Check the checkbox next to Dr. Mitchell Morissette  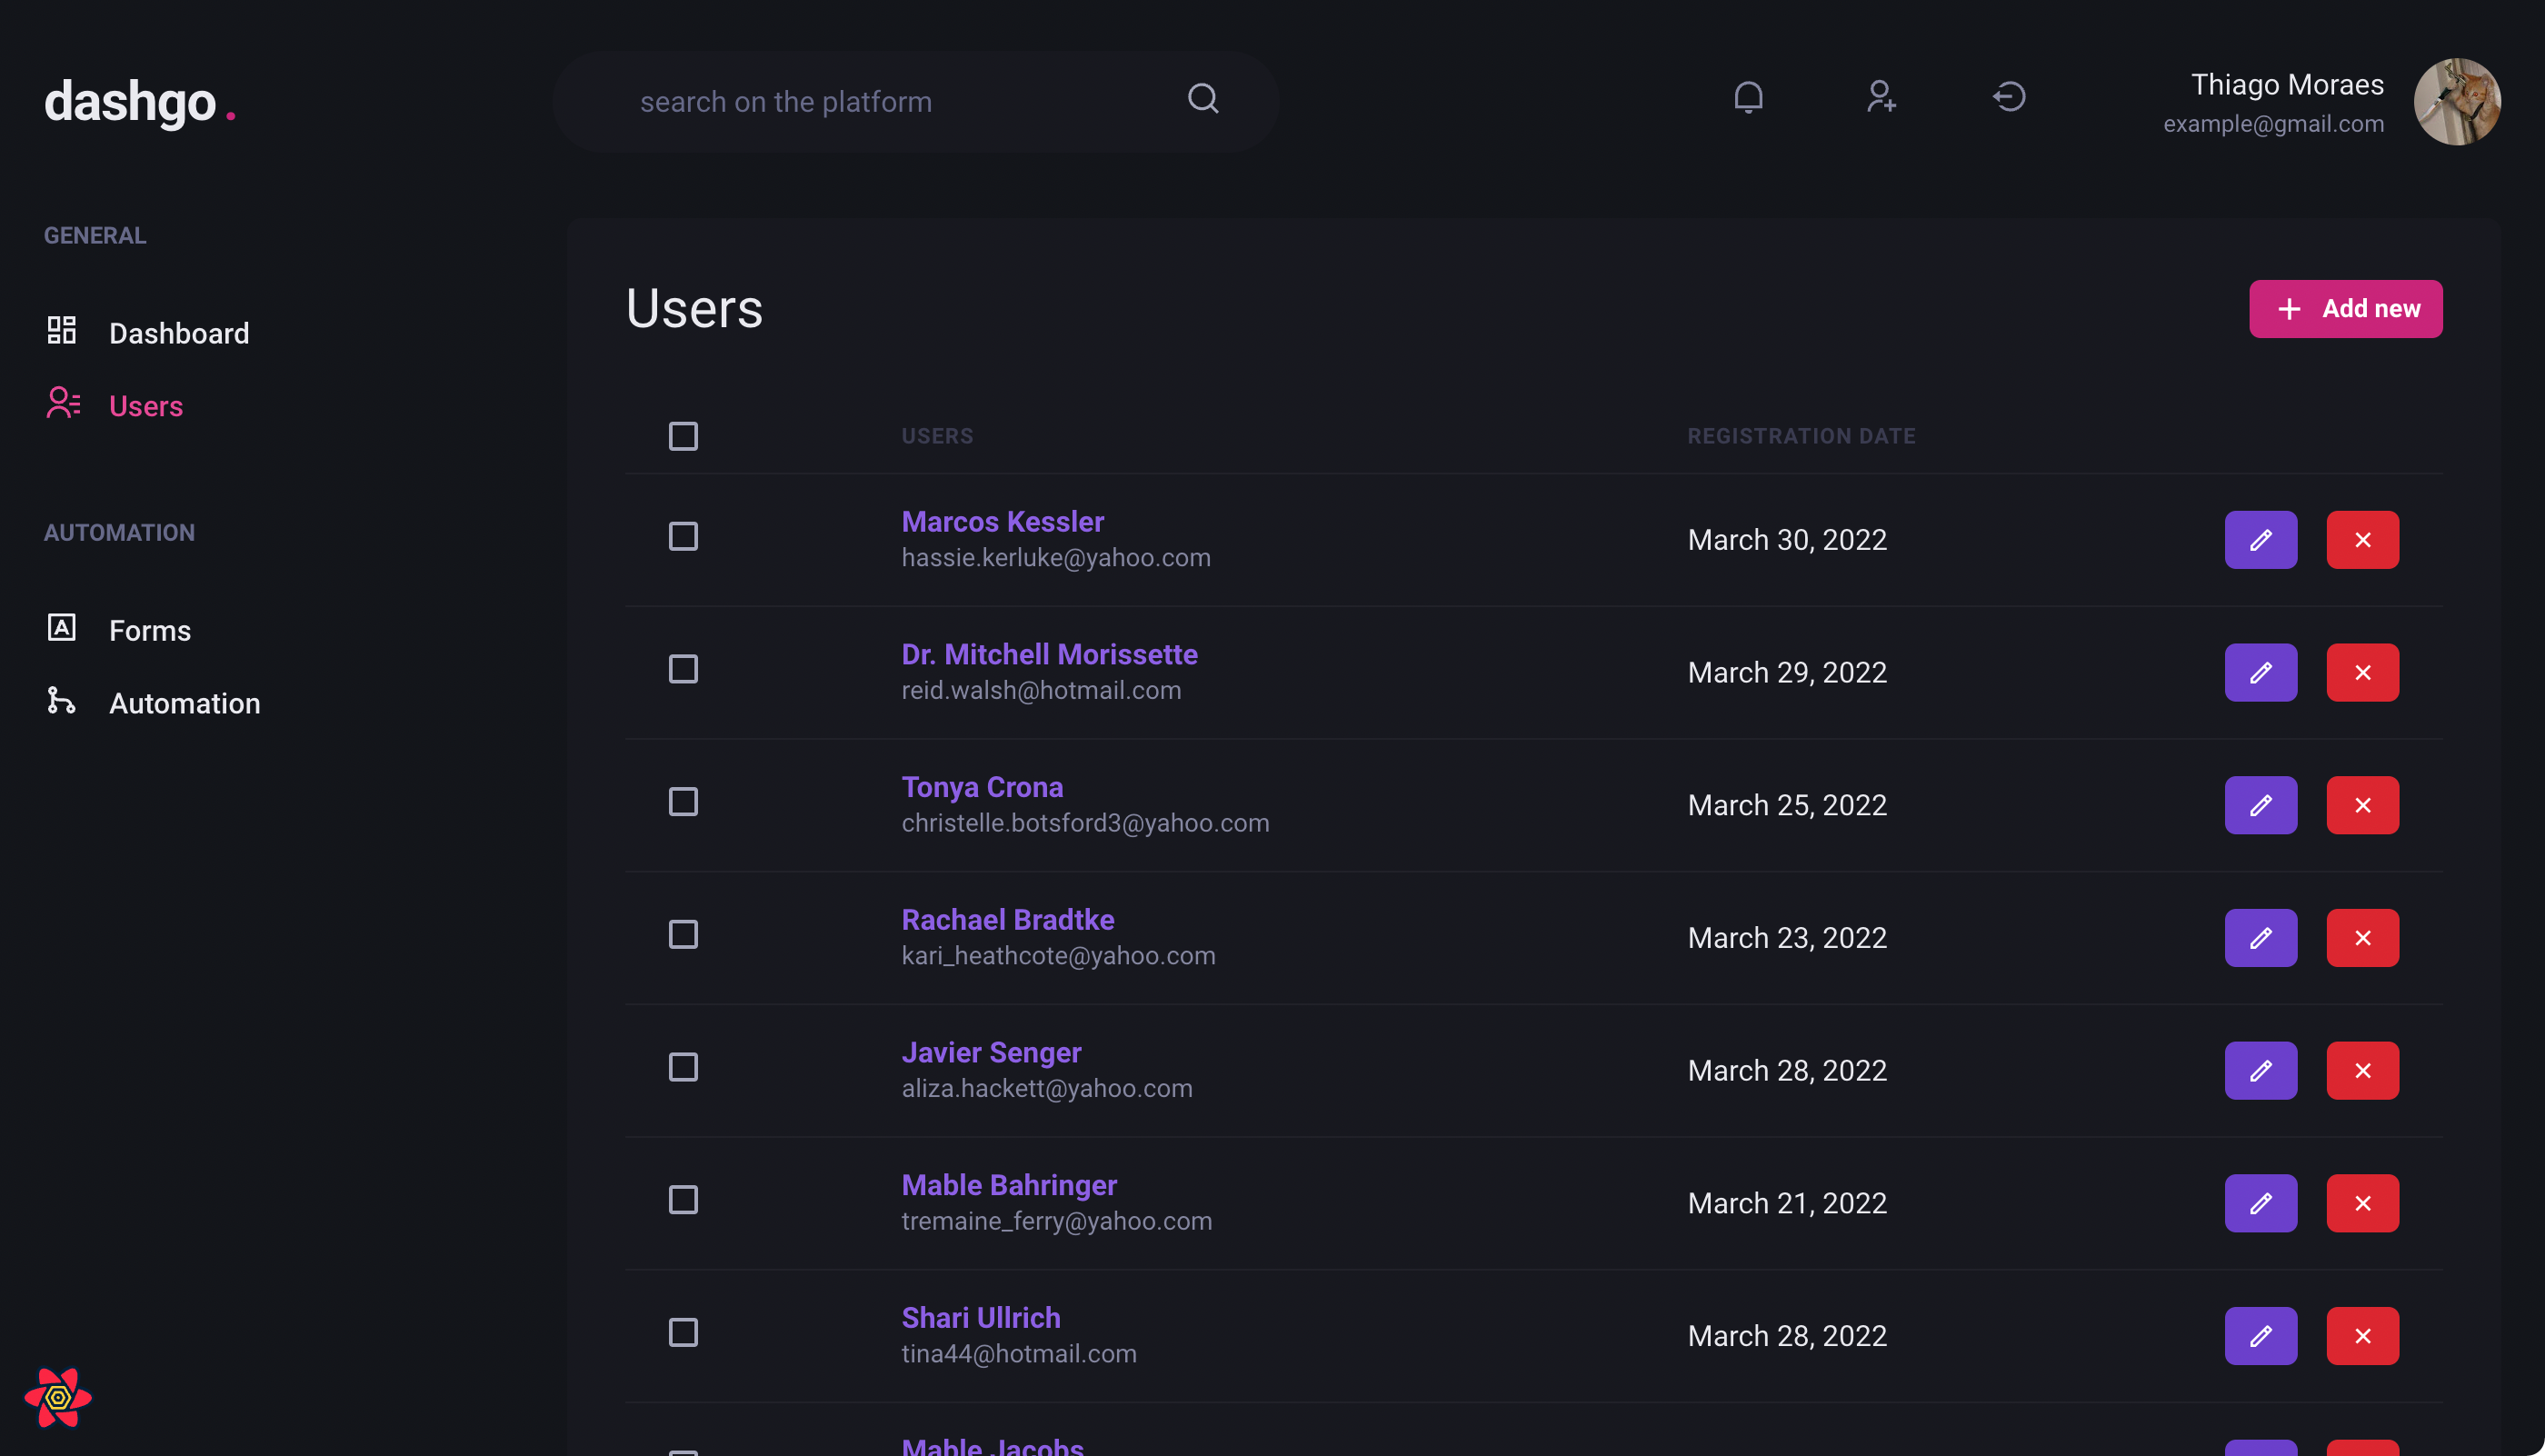click(x=683, y=669)
